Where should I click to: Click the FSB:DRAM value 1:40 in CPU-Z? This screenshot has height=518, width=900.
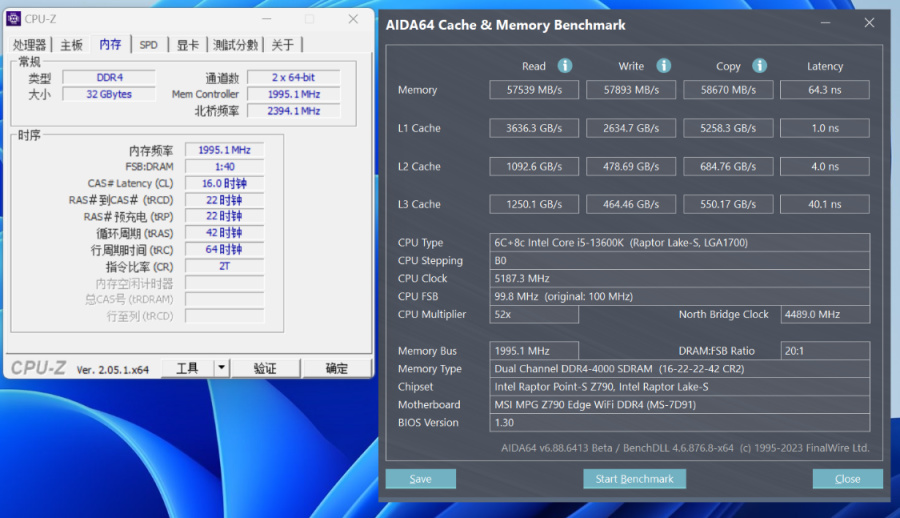(224, 167)
